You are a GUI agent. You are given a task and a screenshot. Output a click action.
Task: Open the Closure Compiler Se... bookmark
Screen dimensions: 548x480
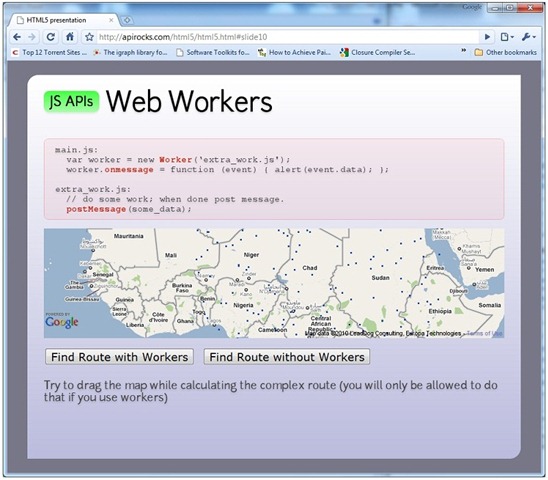(x=377, y=52)
